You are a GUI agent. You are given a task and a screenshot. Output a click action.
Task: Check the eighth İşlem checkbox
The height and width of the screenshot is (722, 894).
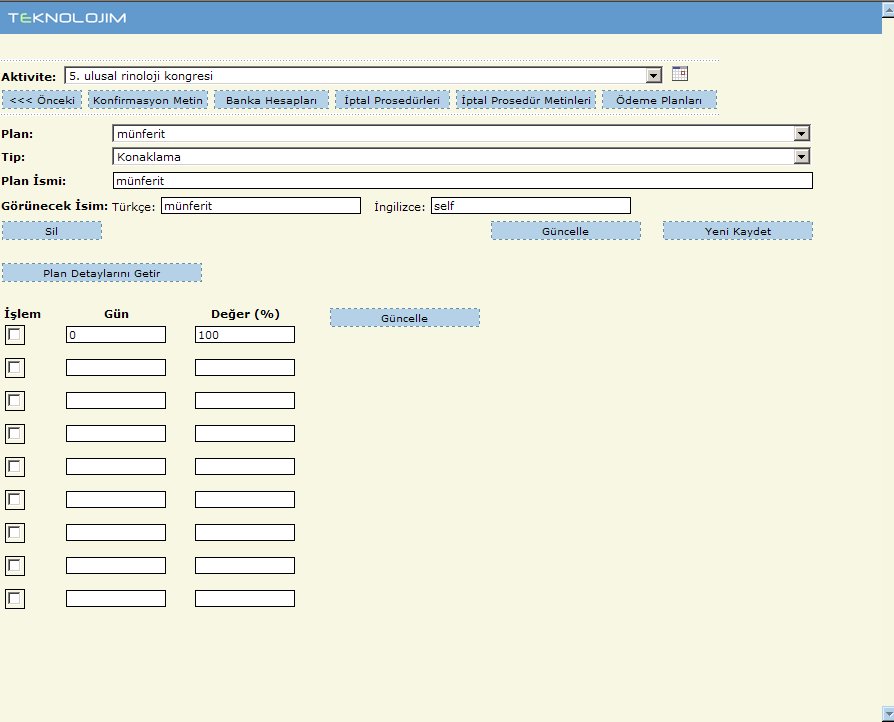(x=15, y=566)
